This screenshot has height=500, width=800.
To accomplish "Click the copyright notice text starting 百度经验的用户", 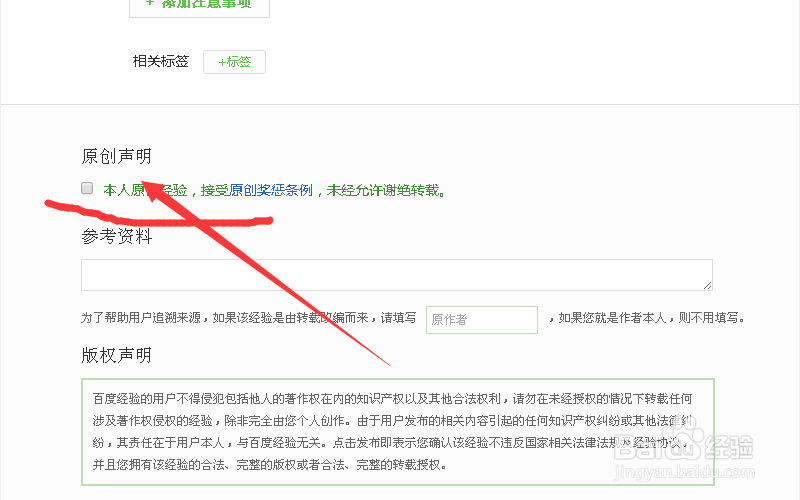I will [x=392, y=432].
